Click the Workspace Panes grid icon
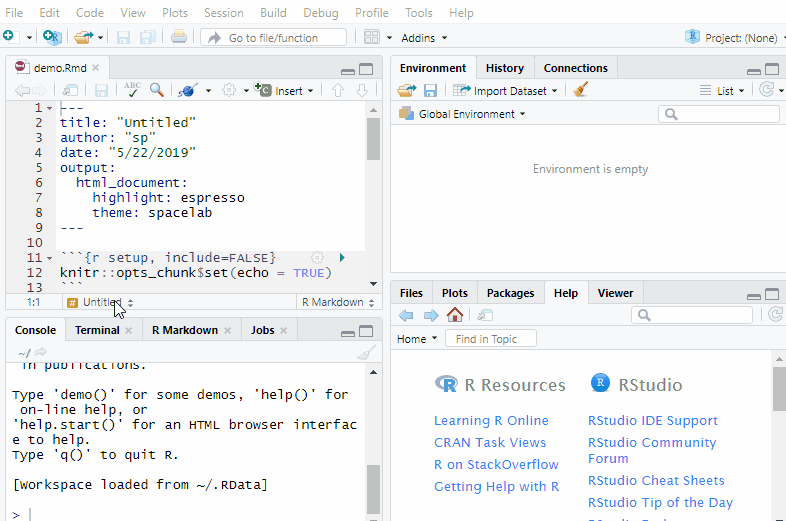The image size is (786, 521). pos(371,37)
